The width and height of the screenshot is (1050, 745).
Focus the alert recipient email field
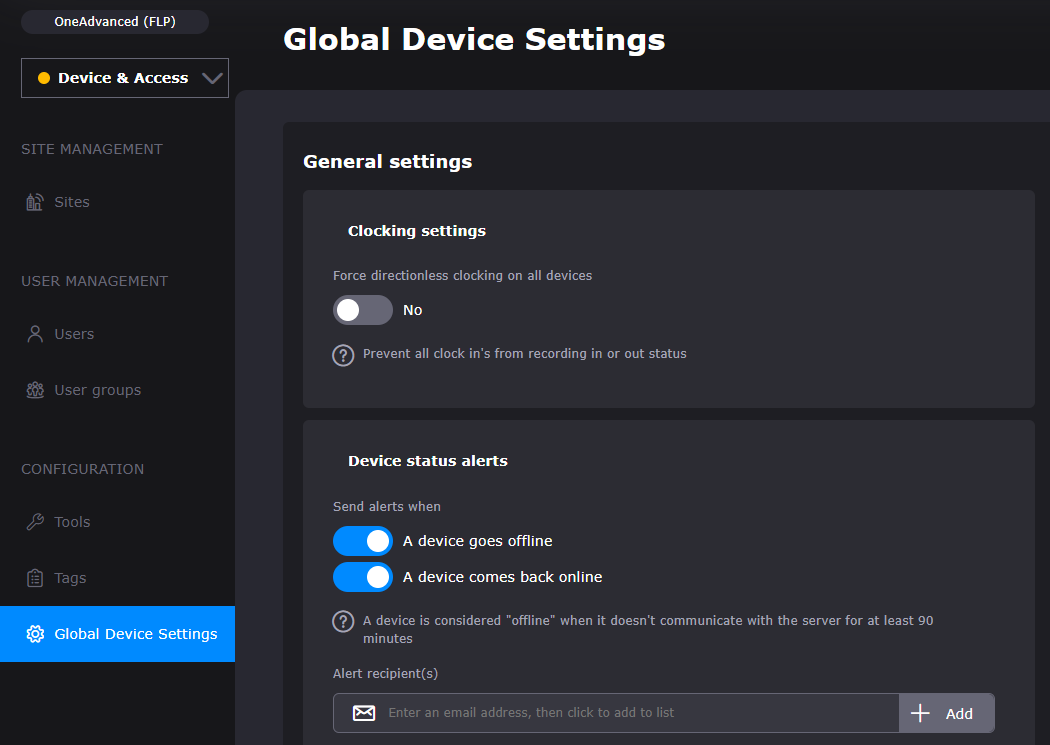pos(640,713)
